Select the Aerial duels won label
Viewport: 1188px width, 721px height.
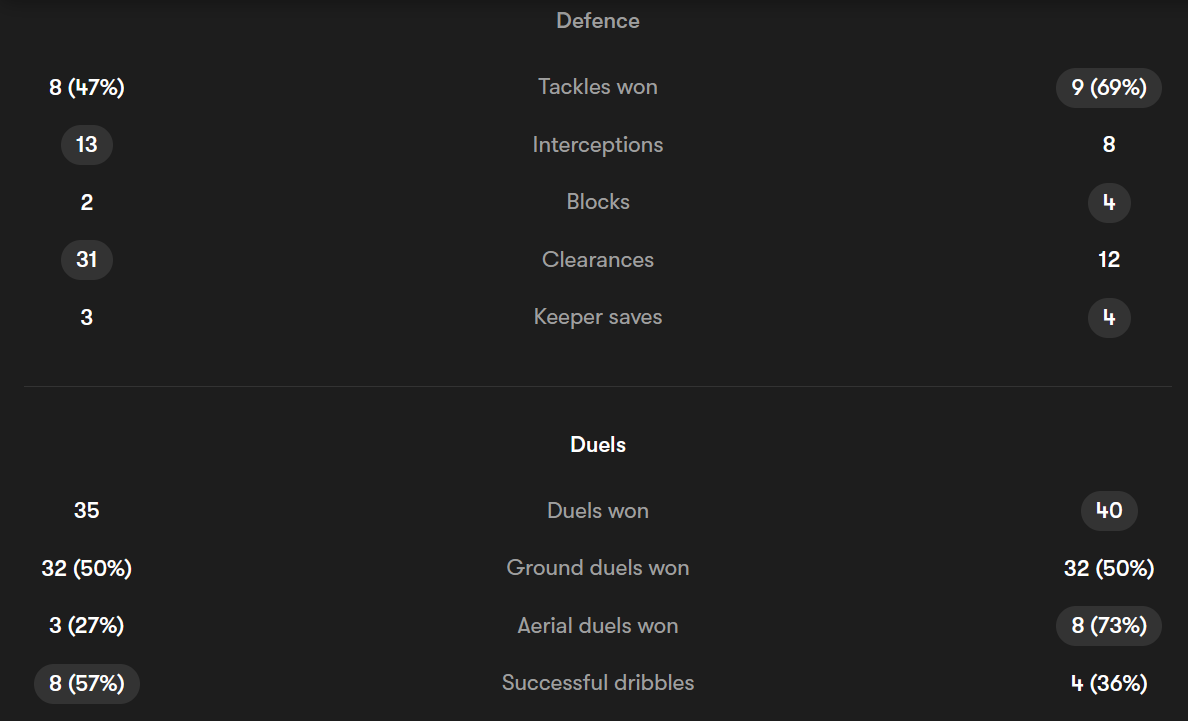597,626
